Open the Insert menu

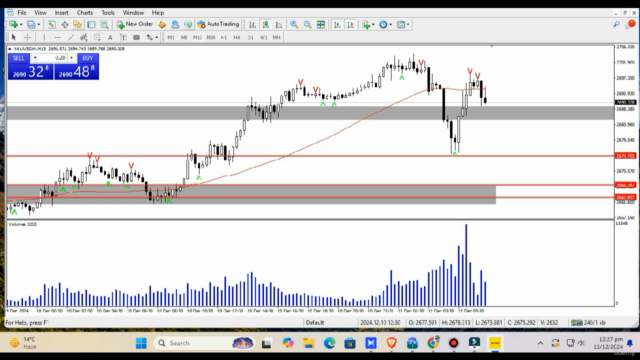pyautogui.click(x=62, y=13)
